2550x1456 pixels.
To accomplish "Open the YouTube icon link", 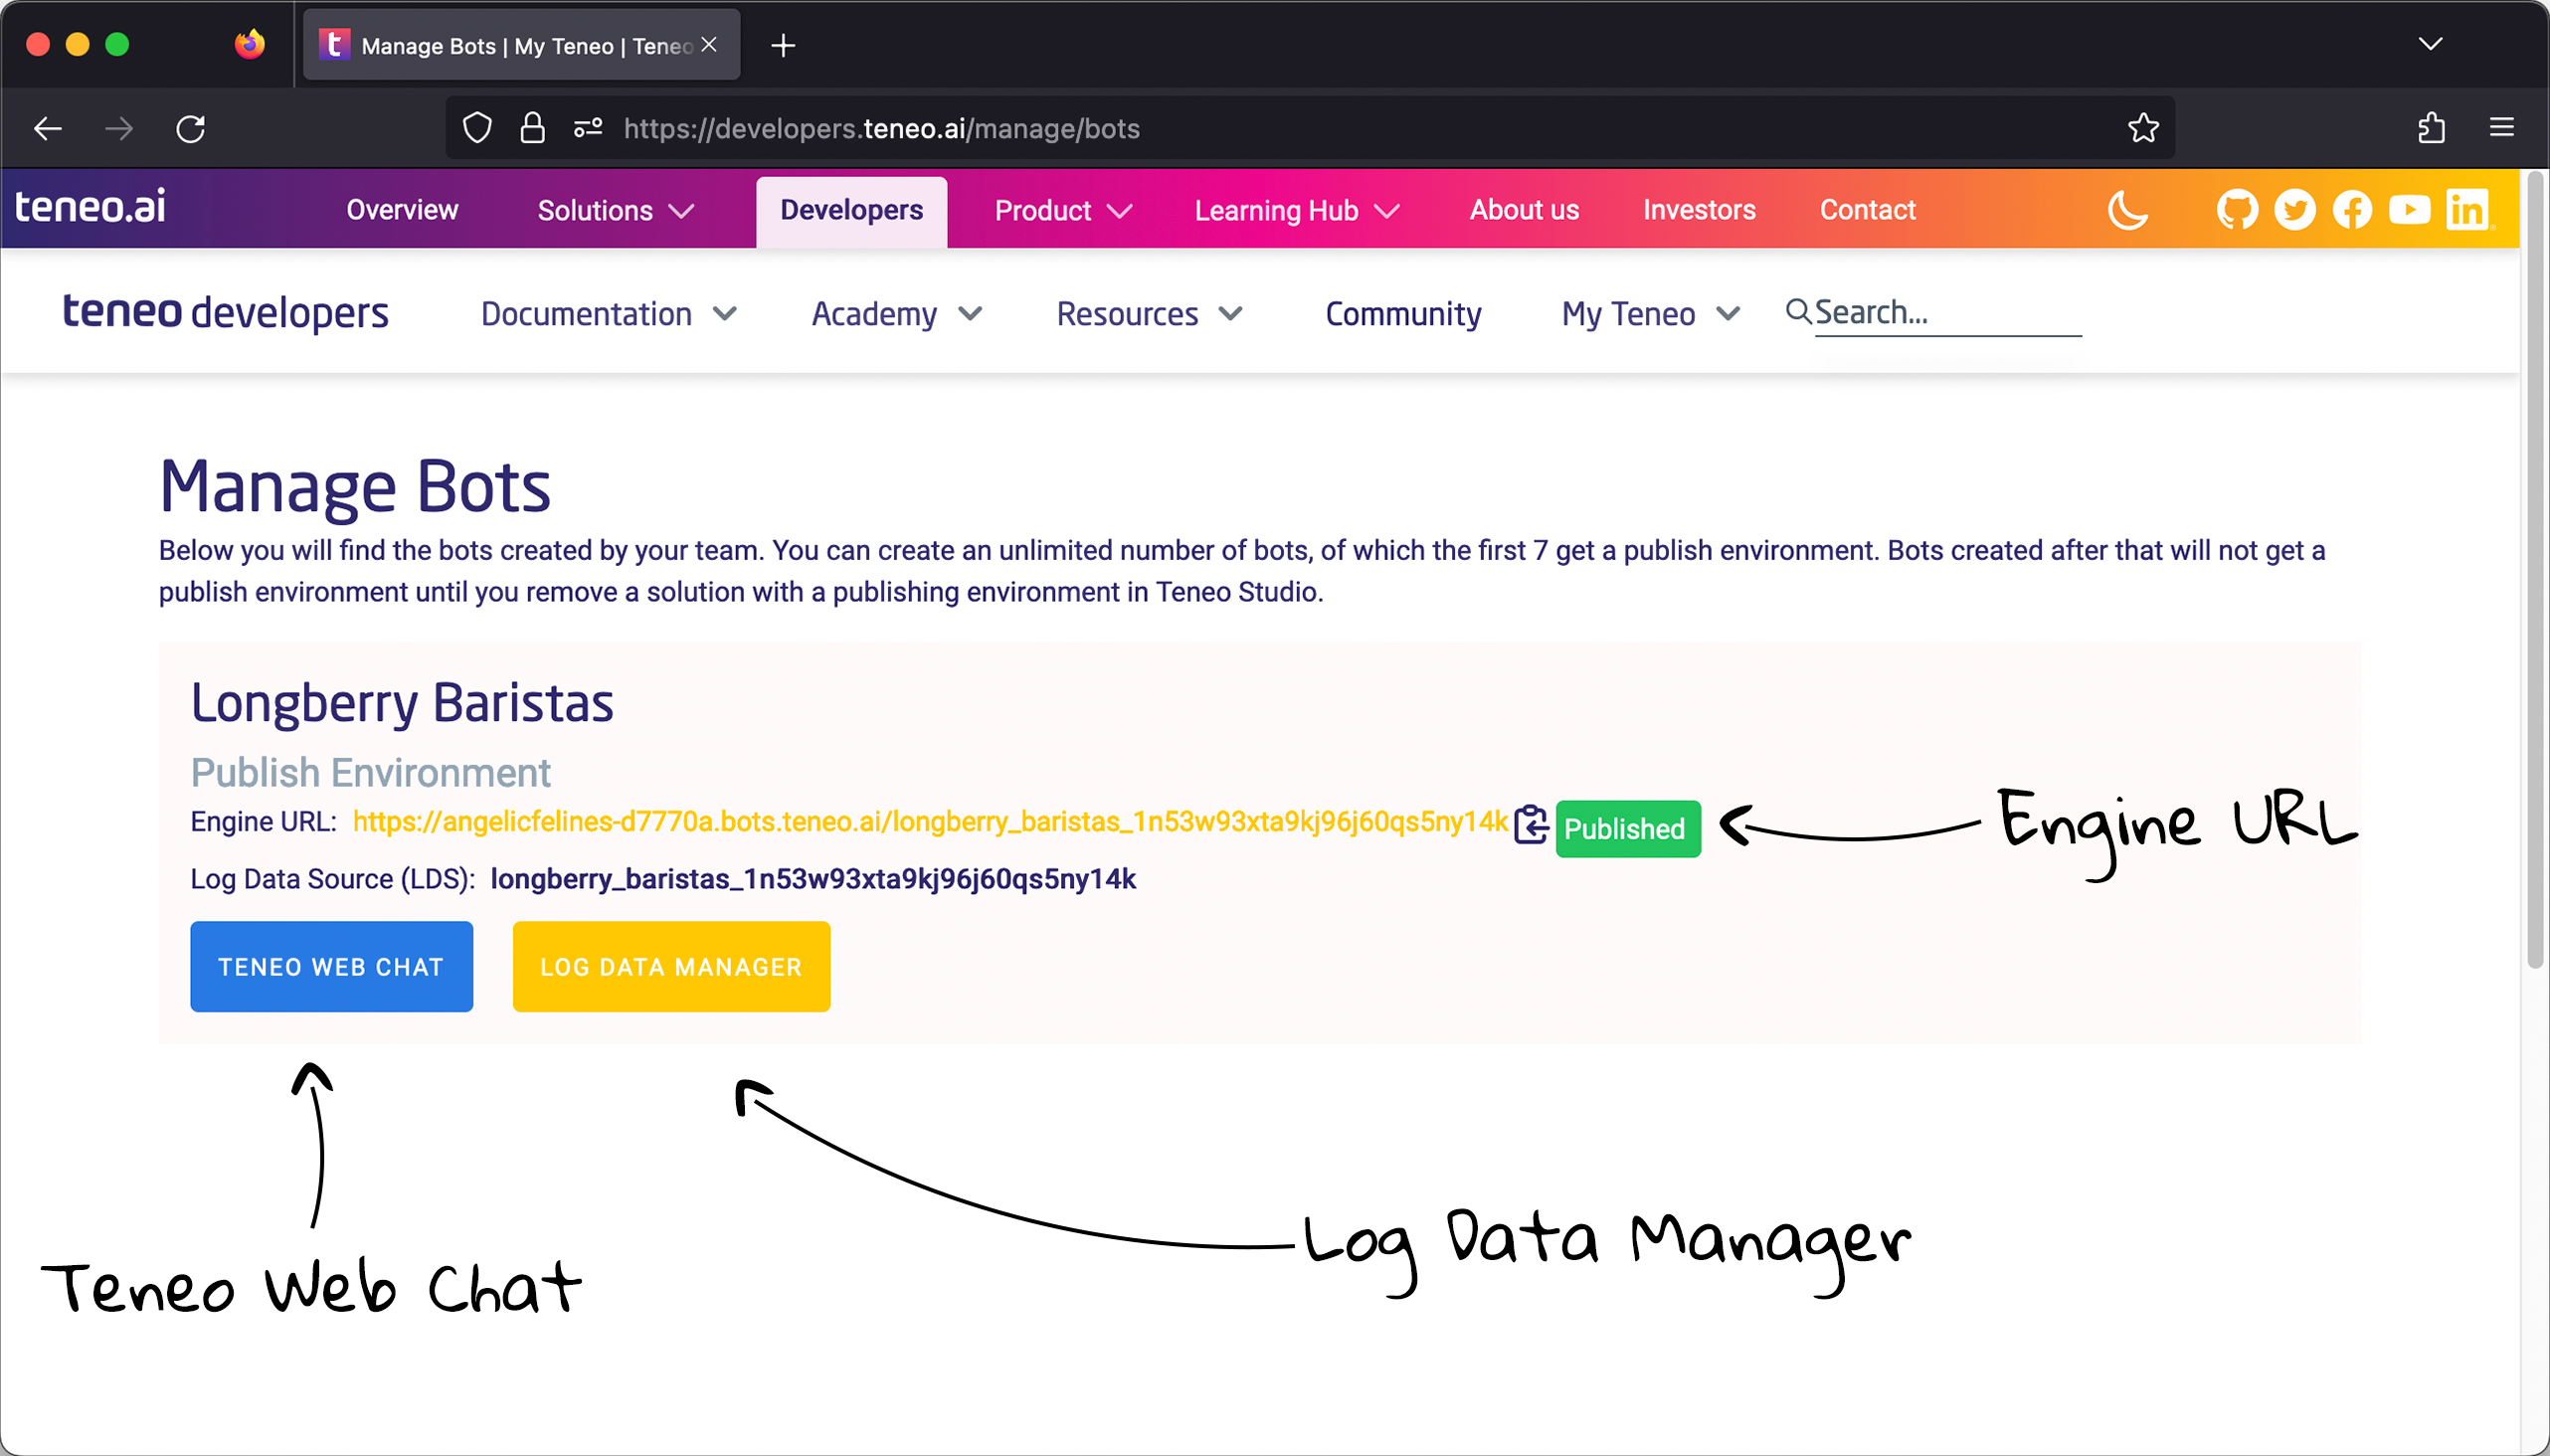I will [2409, 210].
